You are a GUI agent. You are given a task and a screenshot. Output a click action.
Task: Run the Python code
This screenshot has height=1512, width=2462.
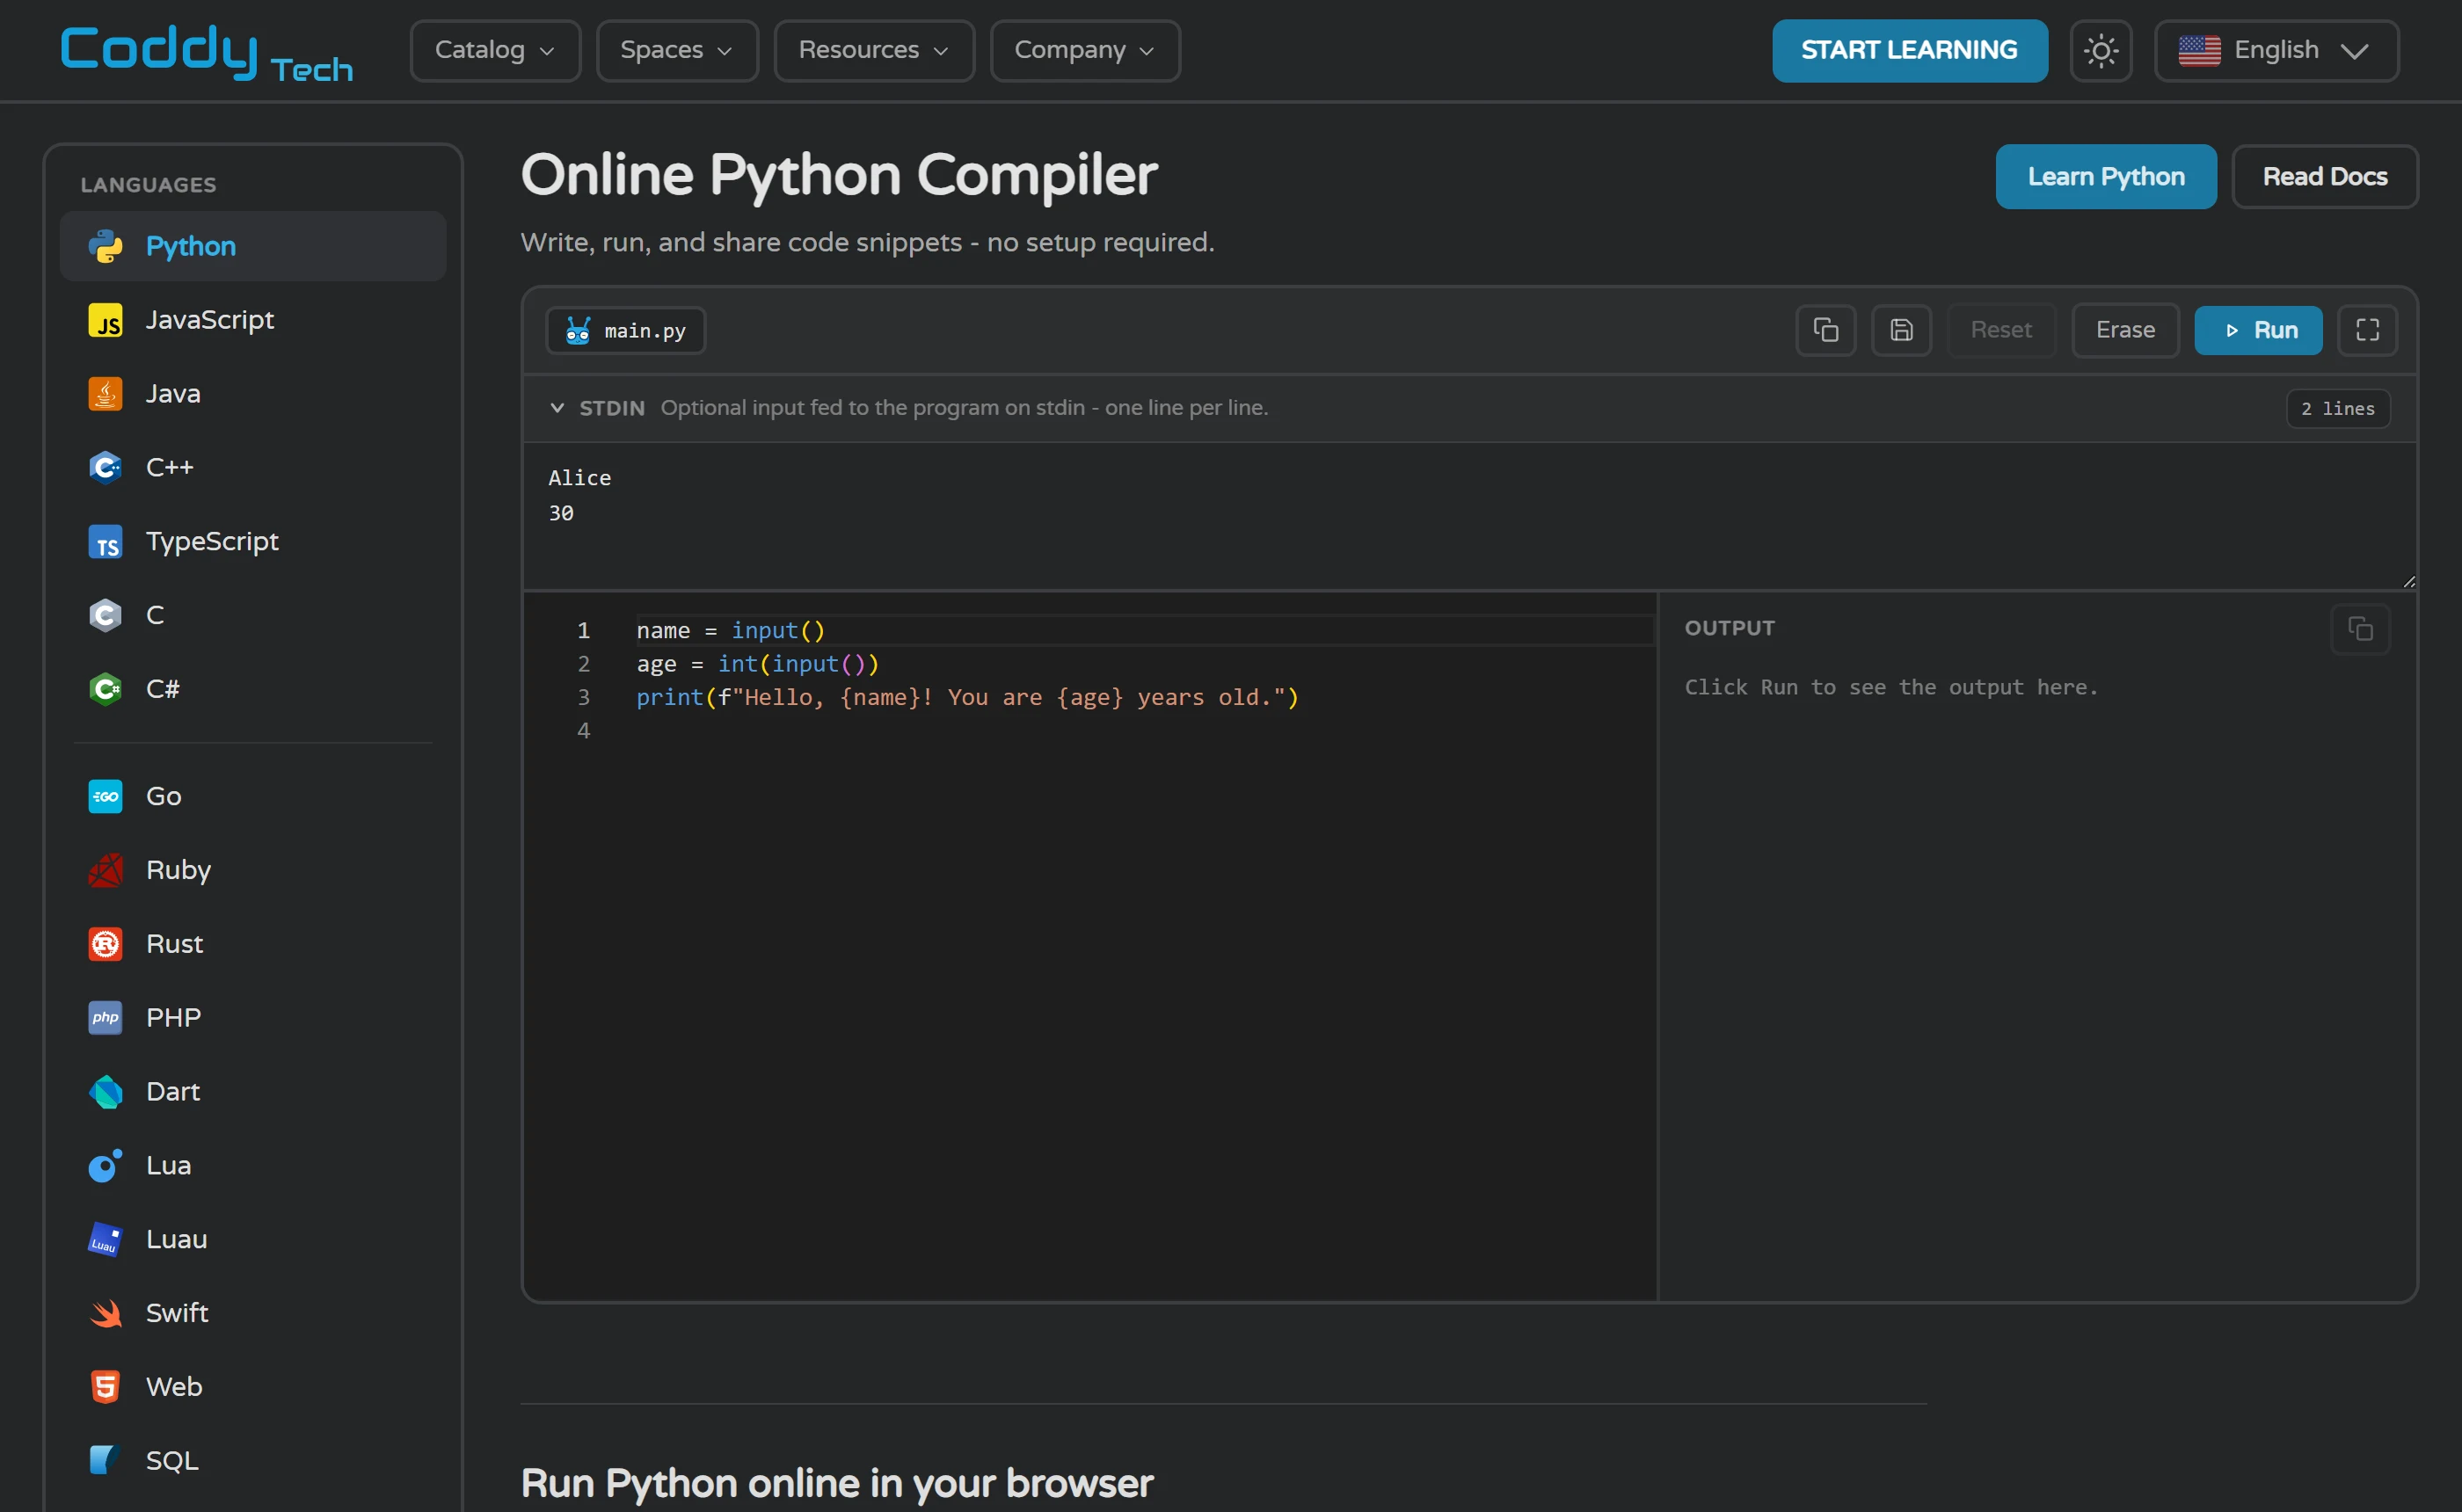tap(2257, 330)
